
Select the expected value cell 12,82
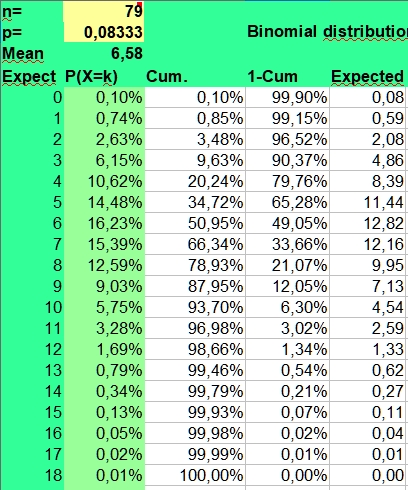point(368,223)
